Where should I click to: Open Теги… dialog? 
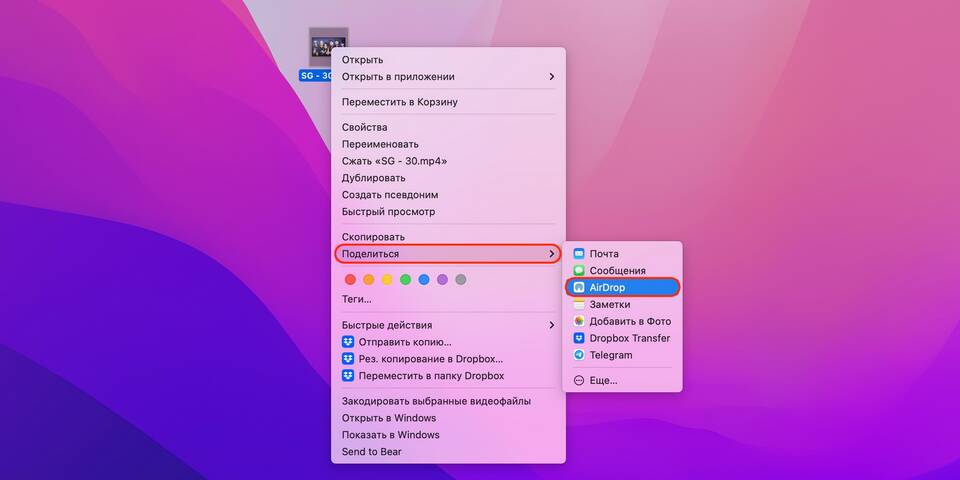(x=448, y=299)
